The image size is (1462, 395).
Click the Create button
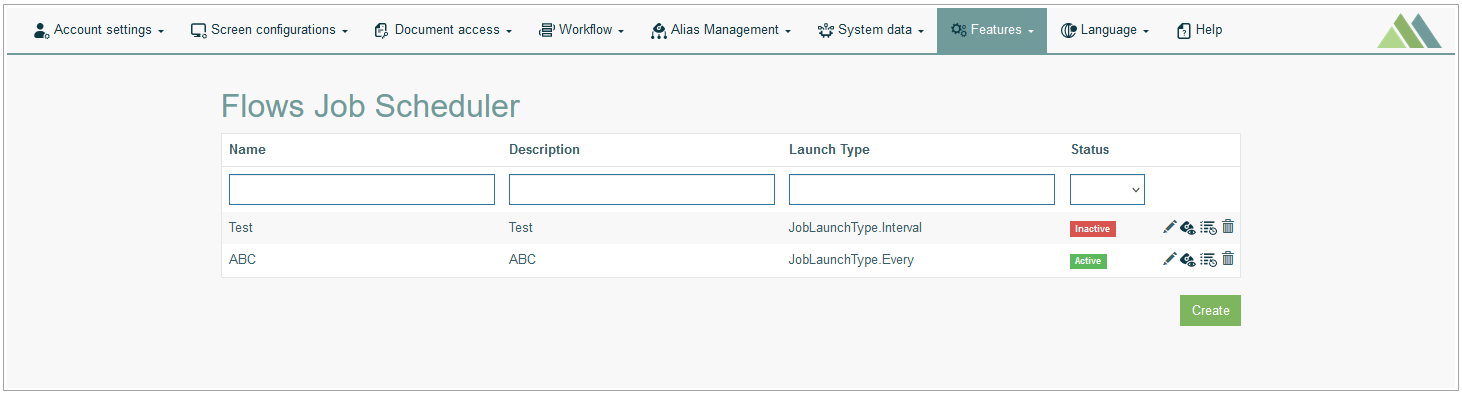coord(1210,310)
